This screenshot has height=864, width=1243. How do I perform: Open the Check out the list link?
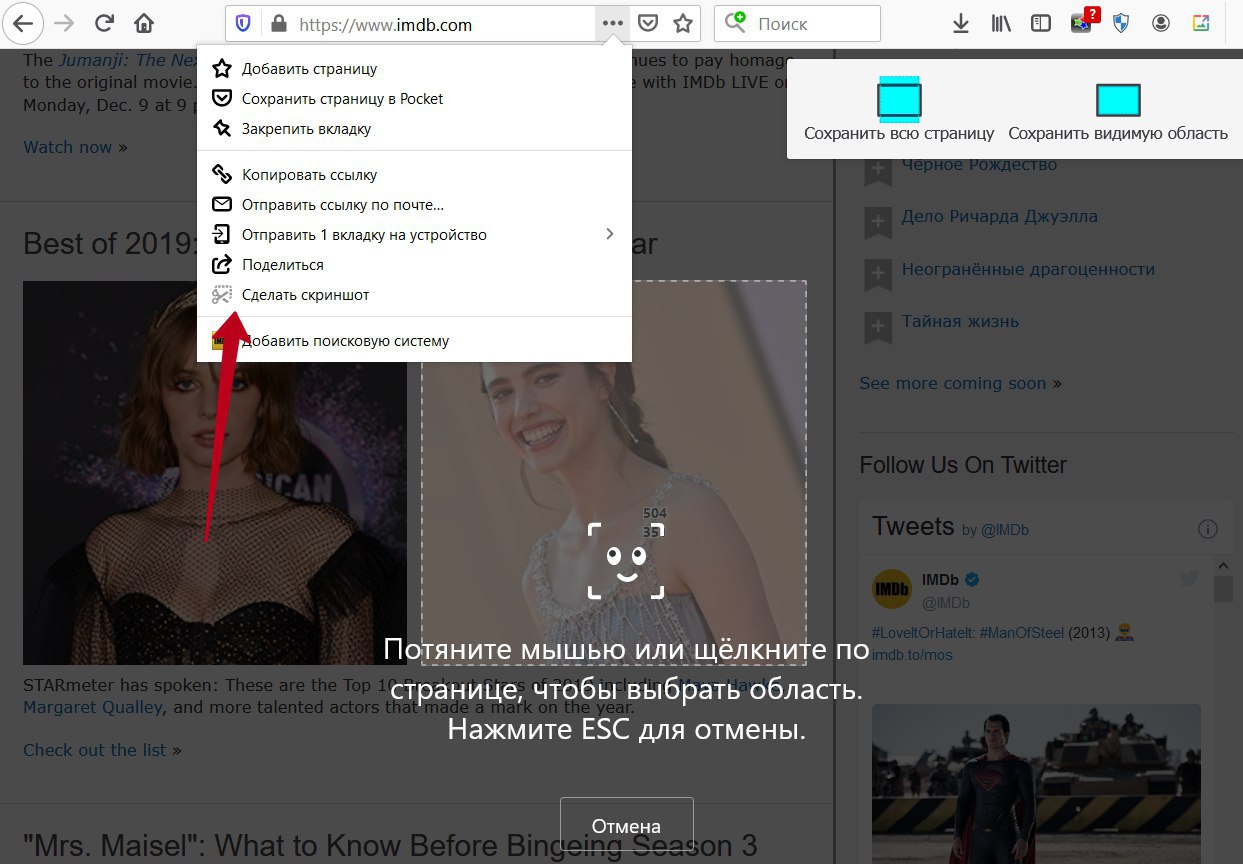(95, 750)
